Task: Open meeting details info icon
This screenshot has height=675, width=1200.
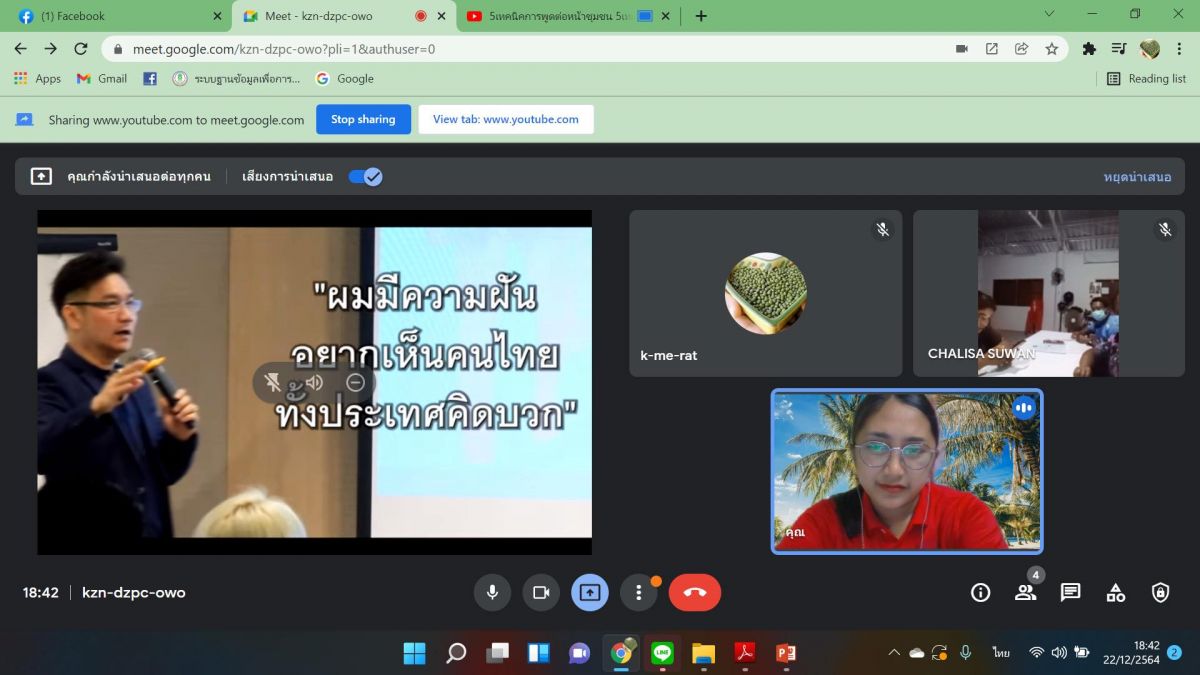Action: click(980, 592)
